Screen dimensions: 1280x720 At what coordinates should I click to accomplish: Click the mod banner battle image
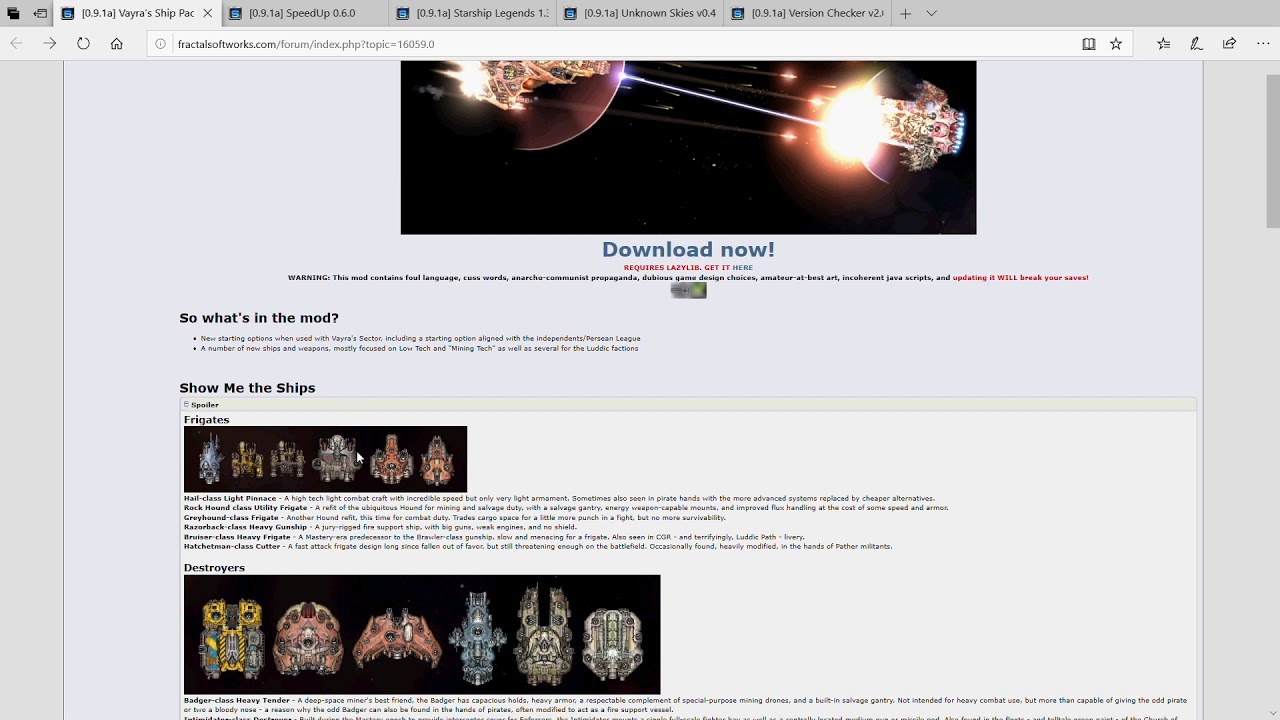click(x=688, y=148)
